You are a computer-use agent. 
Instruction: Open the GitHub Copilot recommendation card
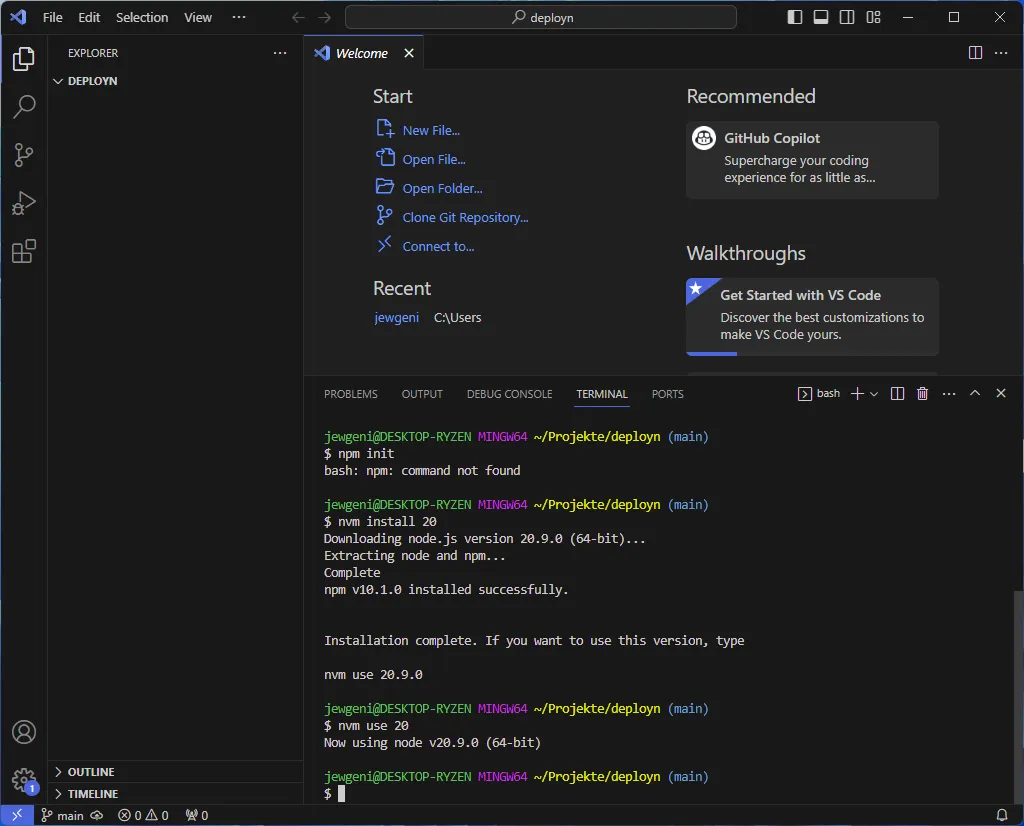pos(812,160)
